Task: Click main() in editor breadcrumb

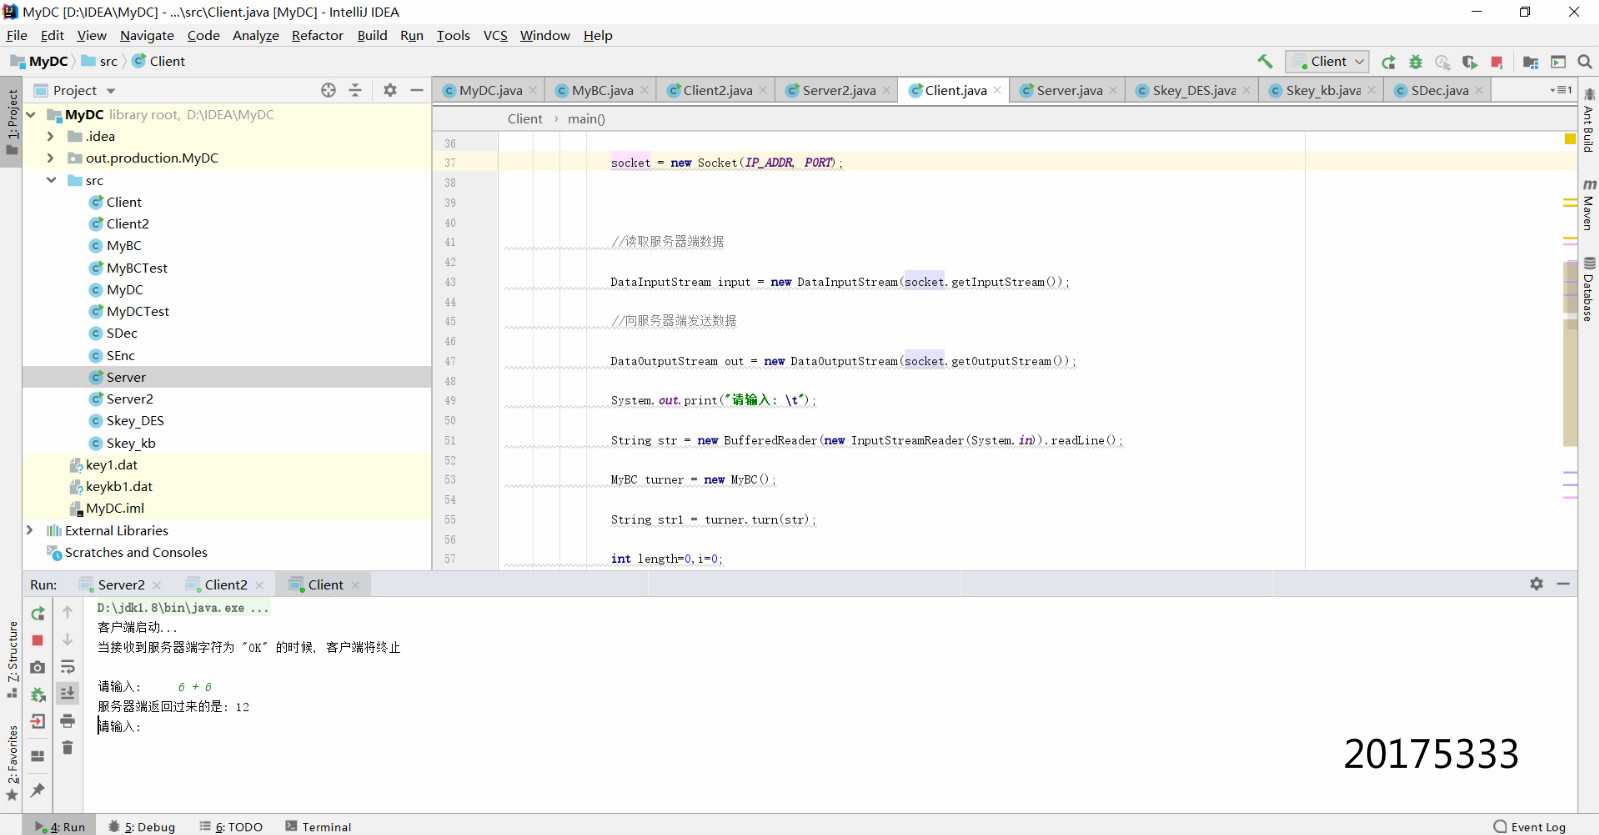Action: 586,119
